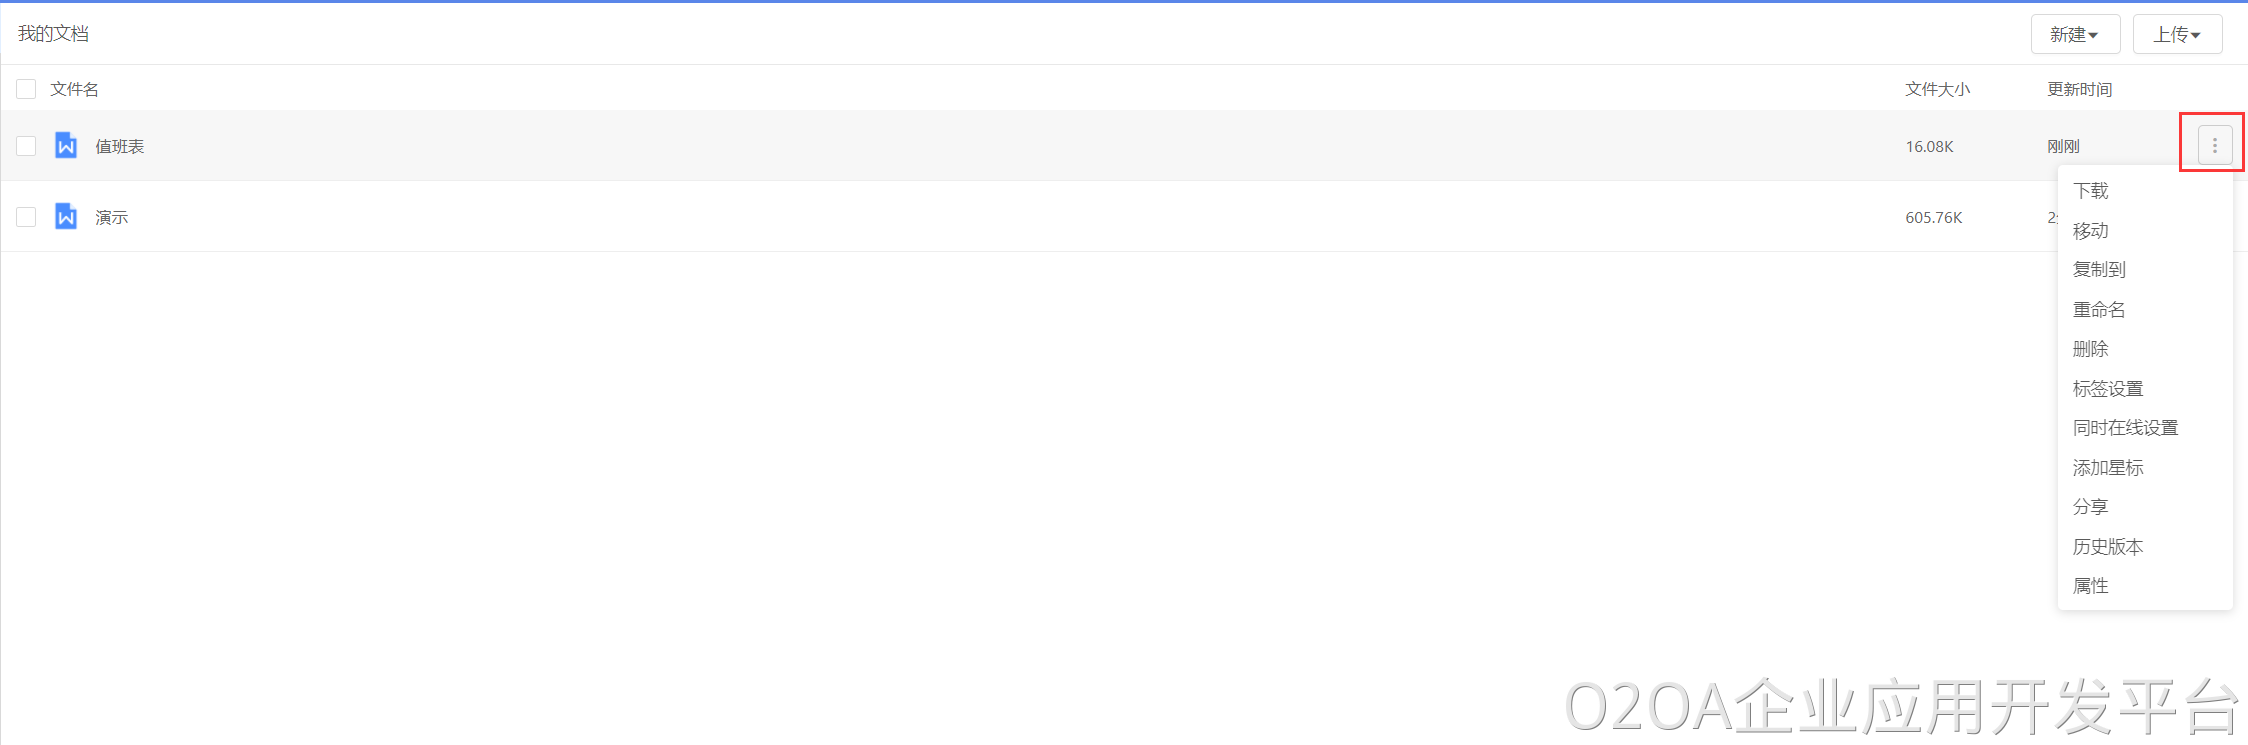
Task: Open the 新建 dropdown
Action: tap(2075, 34)
